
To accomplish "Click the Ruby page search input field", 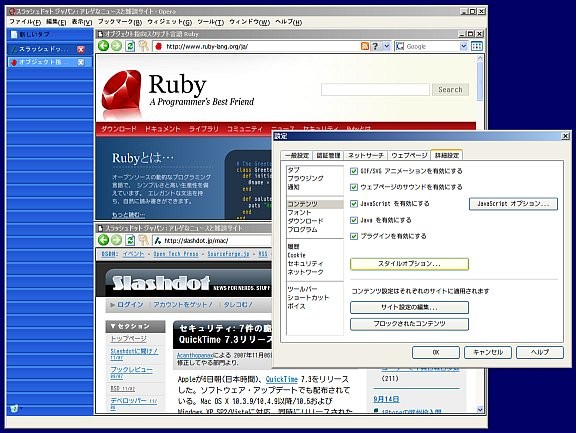I will coord(375,90).
